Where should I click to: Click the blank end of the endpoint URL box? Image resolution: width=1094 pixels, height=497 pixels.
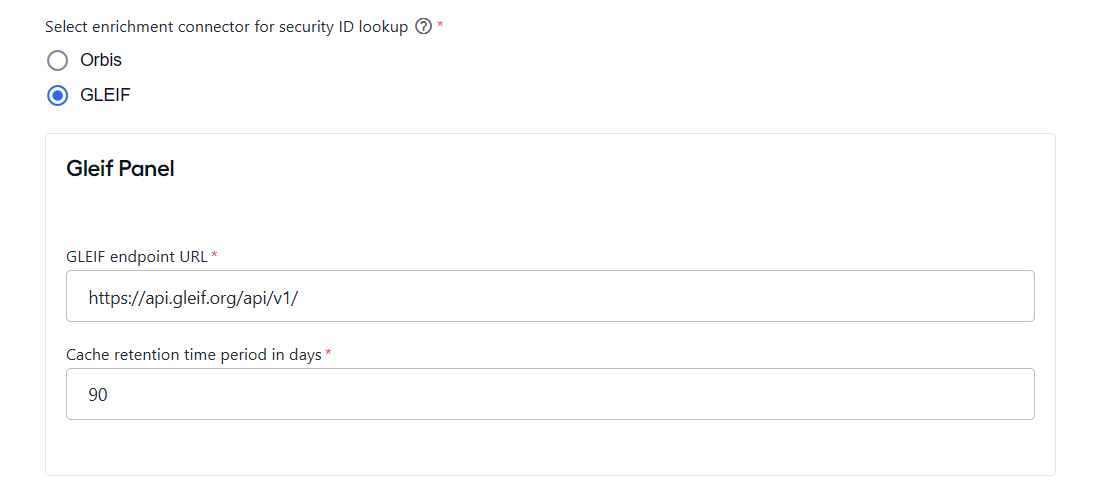663,296
